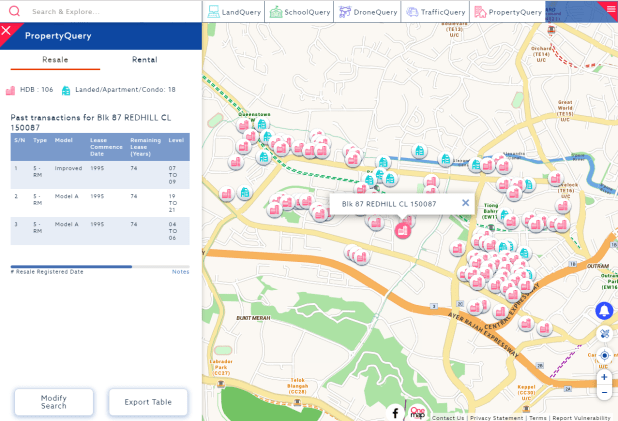Zoom out the map with minus button

click(x=604, y=392)
